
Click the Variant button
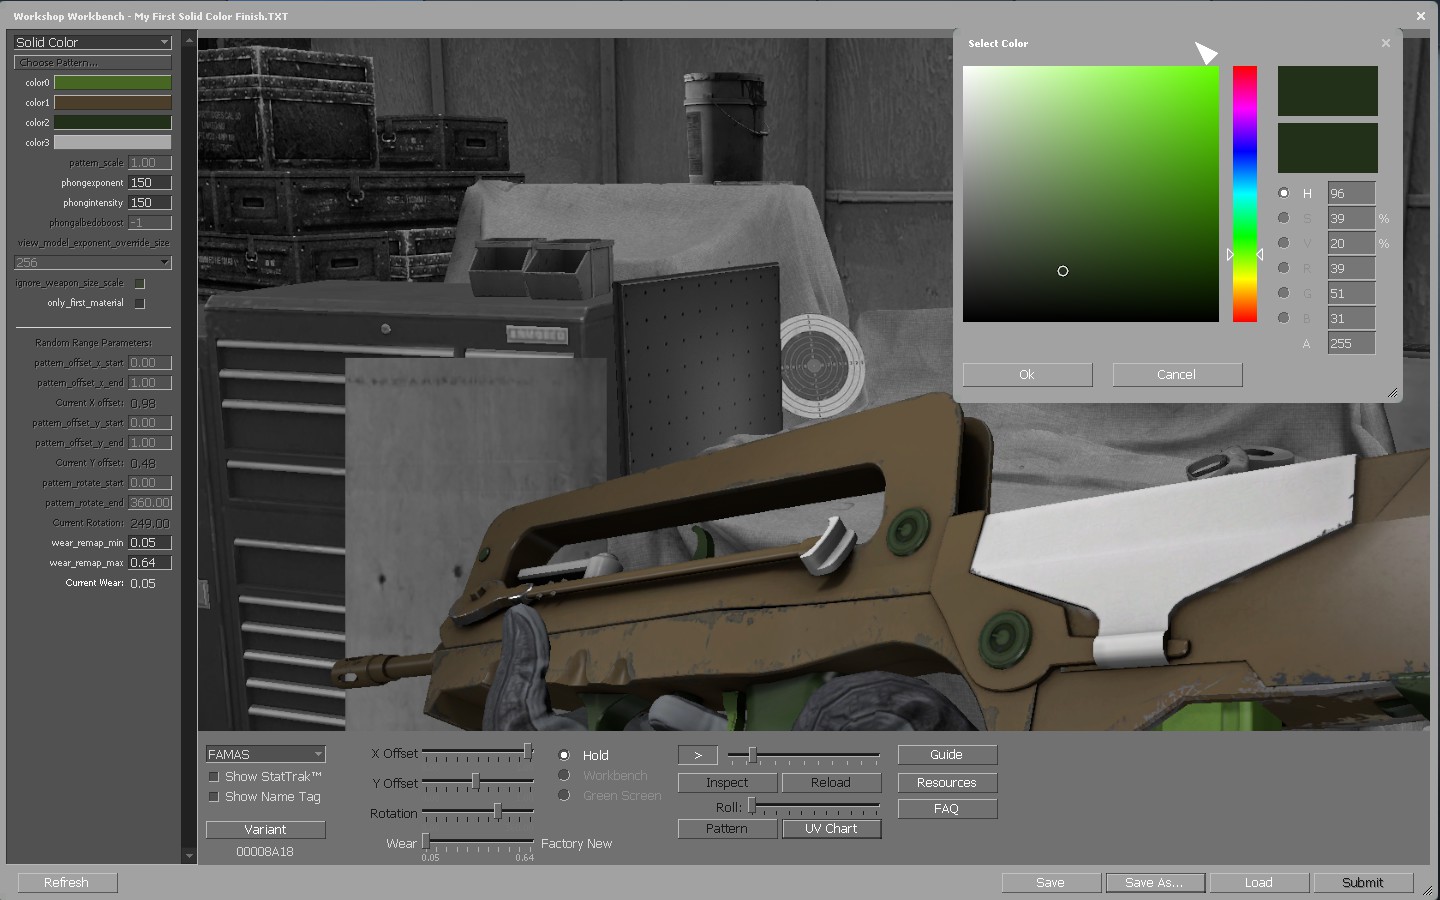click(x=266, y=829)
